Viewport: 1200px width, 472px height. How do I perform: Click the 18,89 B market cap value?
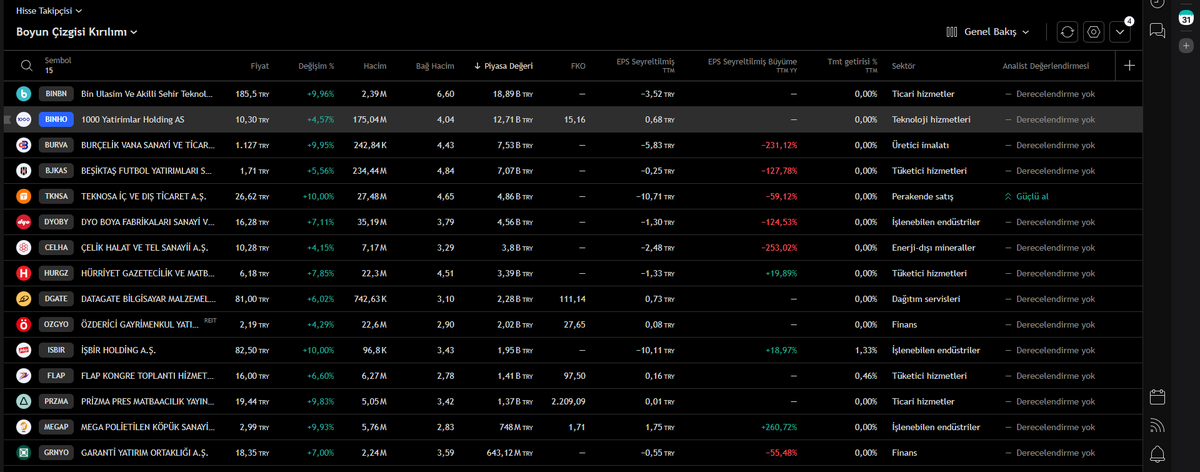point(512,94)
